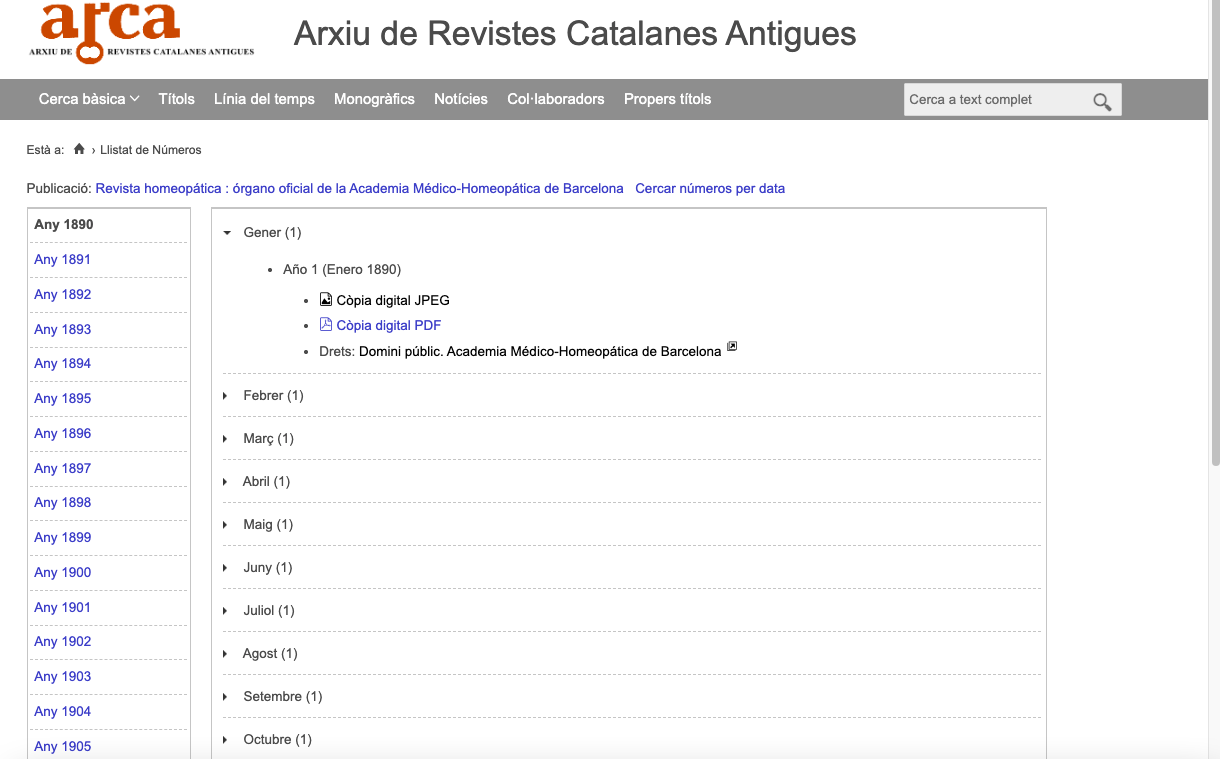
Task: Click the Cerca a text complet field
Action: click(x=994, y=100)
